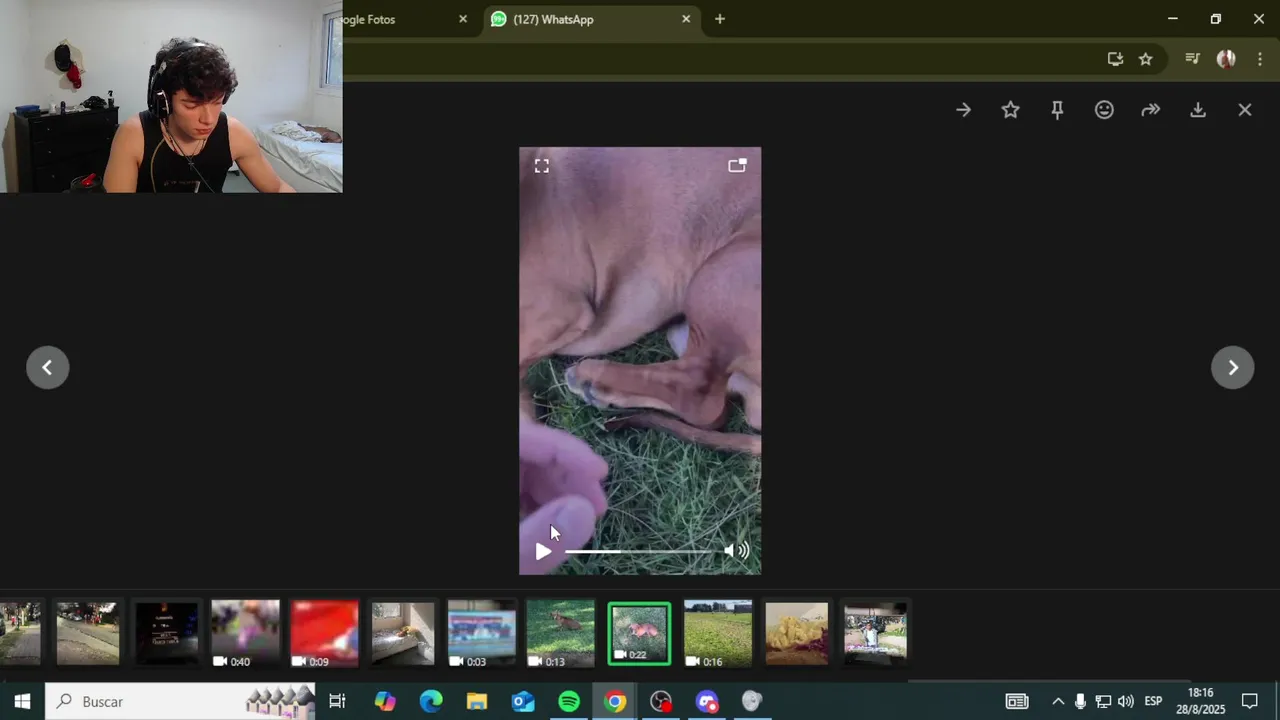The width and height of the screenshot is (1280, 720).
Task: Open Windows notification center
Action: coord(1250,702)
